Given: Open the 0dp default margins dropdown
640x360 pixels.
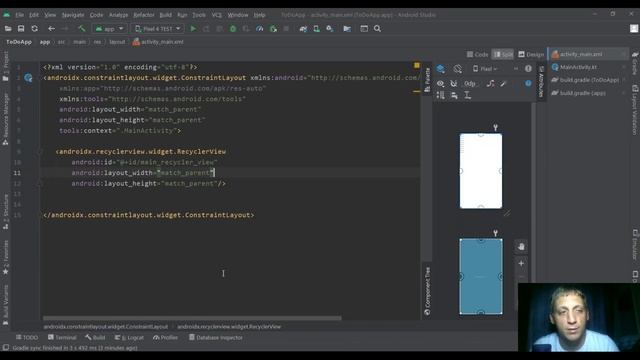Looking at the screenshot, I should [471, 83].
